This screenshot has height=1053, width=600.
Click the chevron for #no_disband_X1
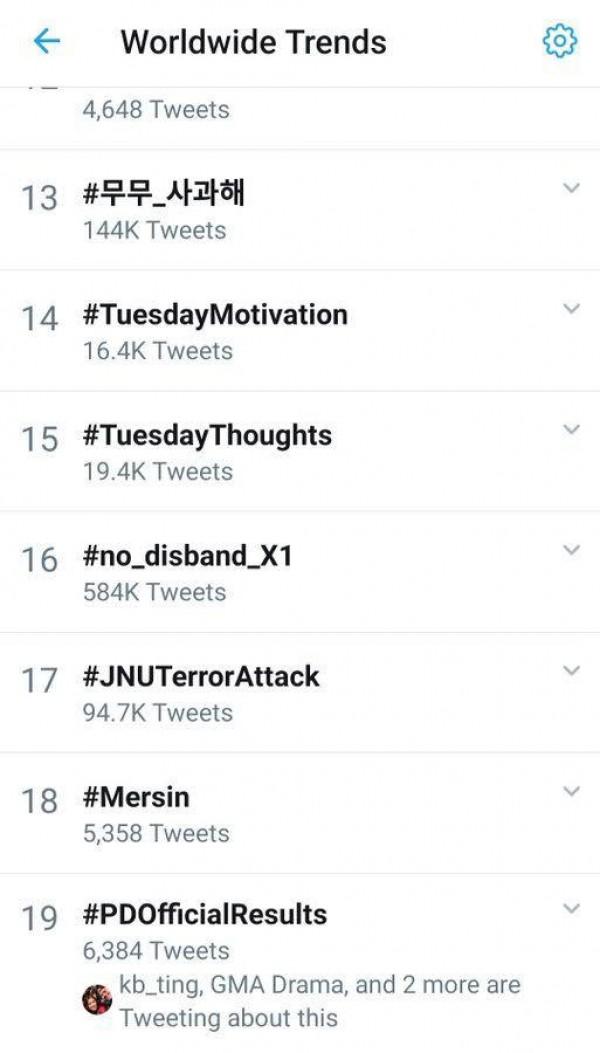(x=571, y=550)
